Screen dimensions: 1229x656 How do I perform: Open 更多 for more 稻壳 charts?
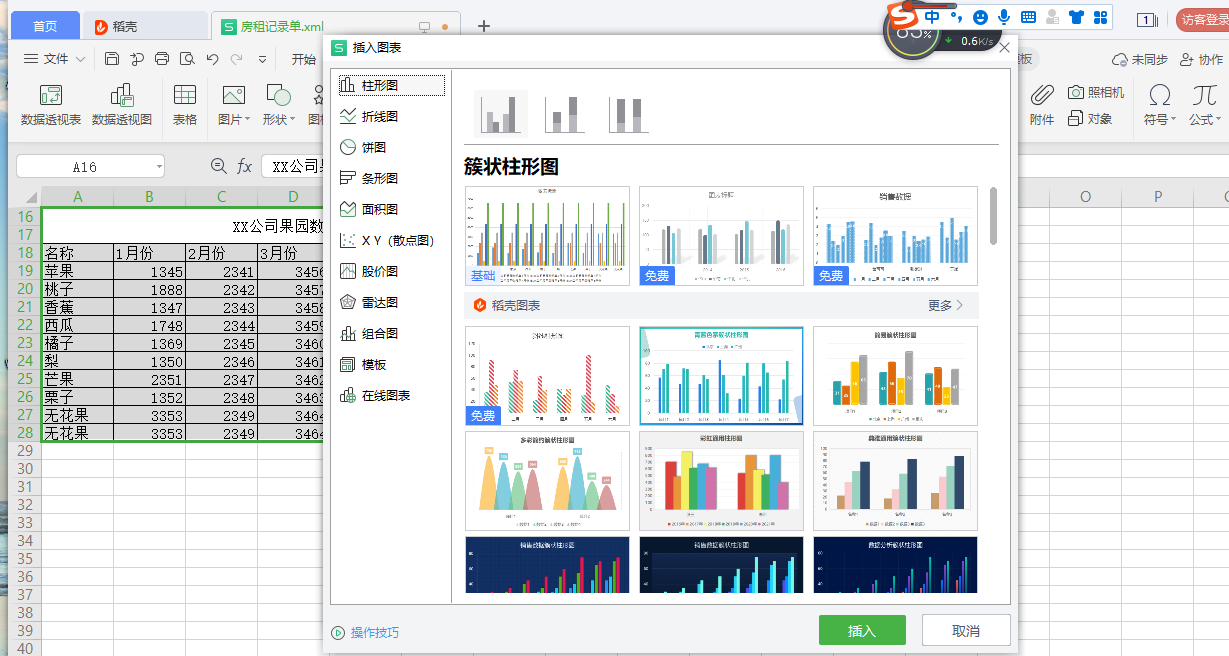pos(945,305)
